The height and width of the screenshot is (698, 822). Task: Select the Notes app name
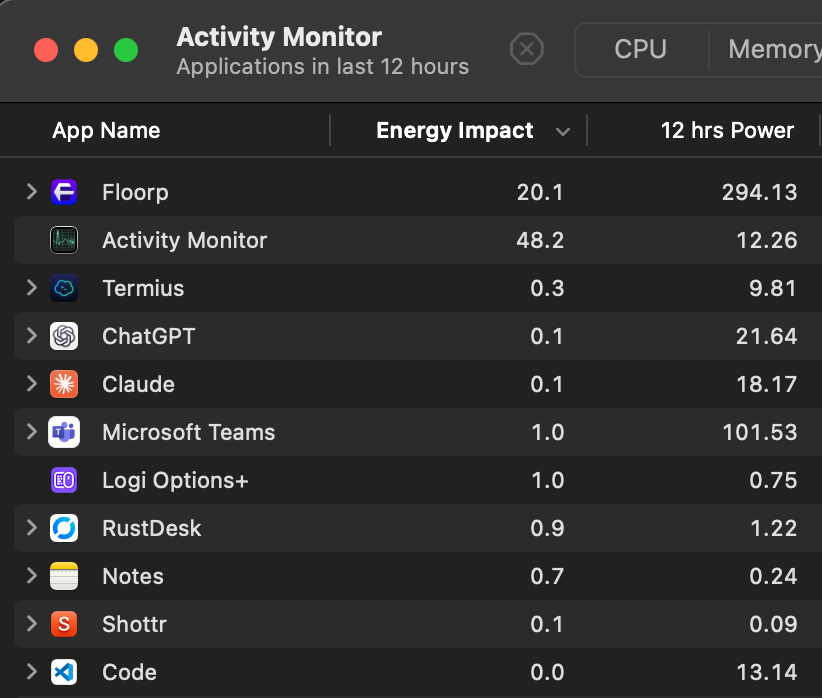133,576
